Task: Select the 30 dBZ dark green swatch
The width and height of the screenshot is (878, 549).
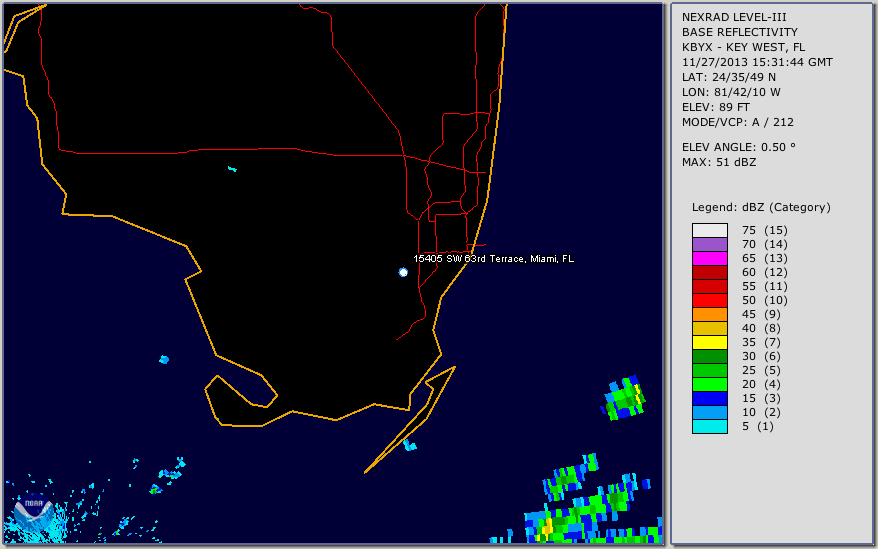Action: (x=709, y=356)
